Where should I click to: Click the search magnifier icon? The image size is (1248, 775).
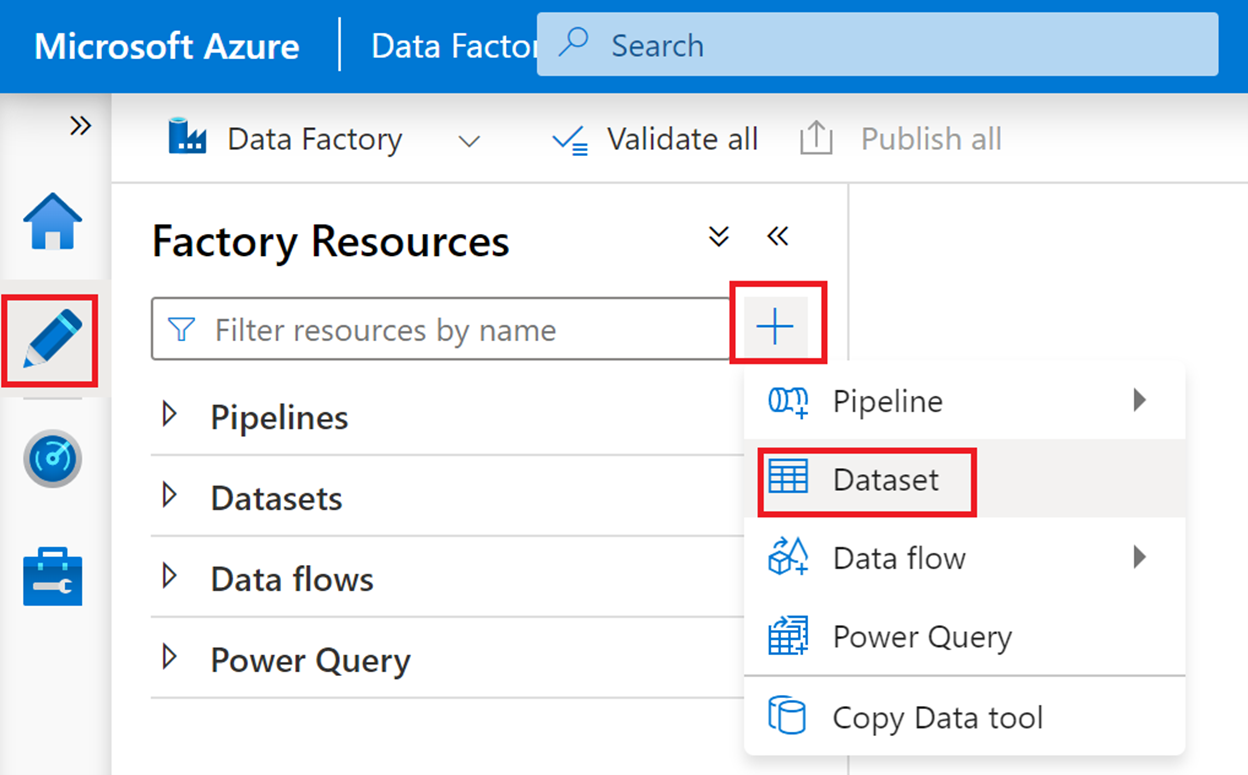[x=574, y=43]
